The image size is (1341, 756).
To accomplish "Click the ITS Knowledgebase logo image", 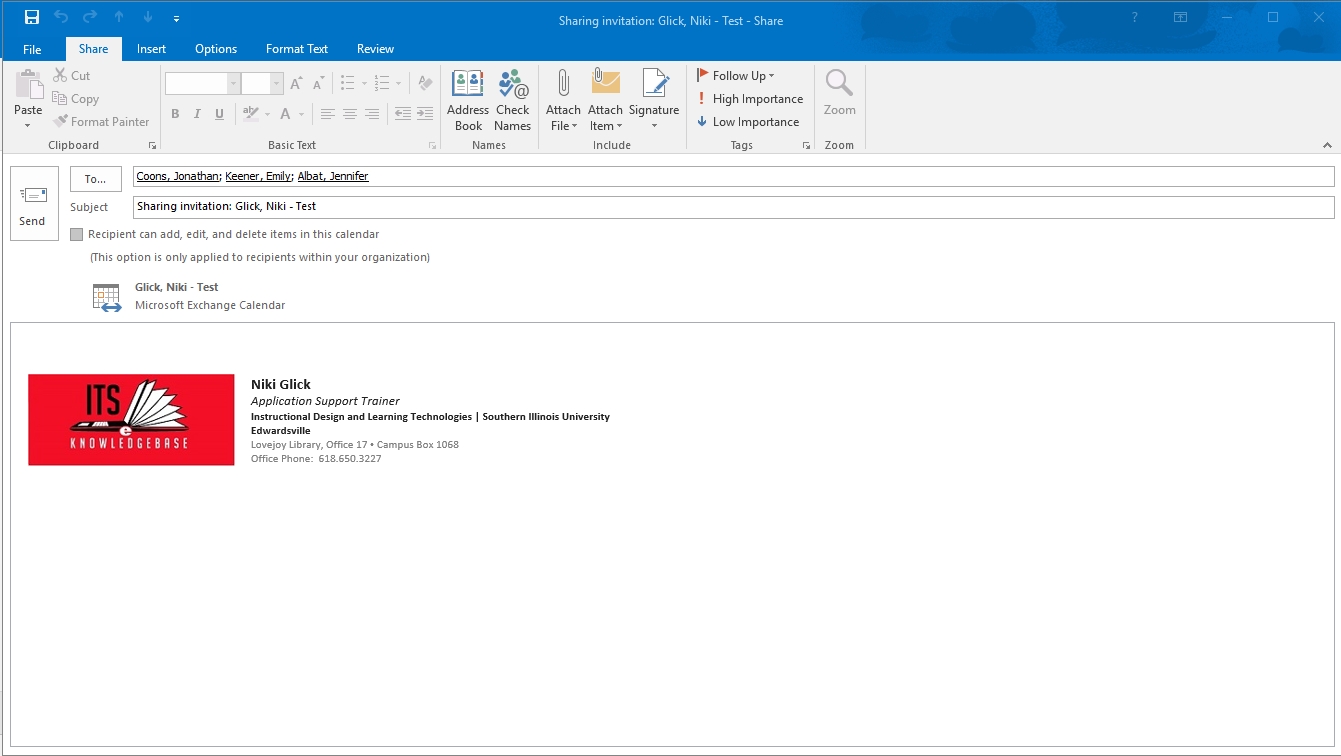I will click(131, 420).
